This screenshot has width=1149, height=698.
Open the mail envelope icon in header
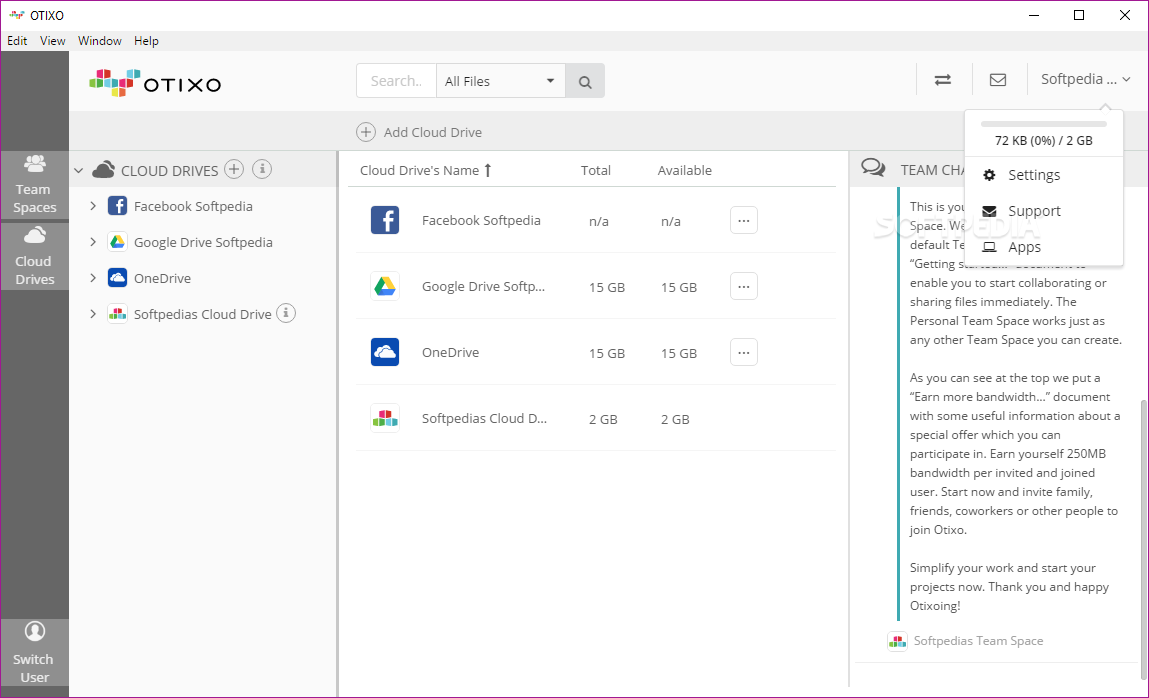[x=997, y=80]
